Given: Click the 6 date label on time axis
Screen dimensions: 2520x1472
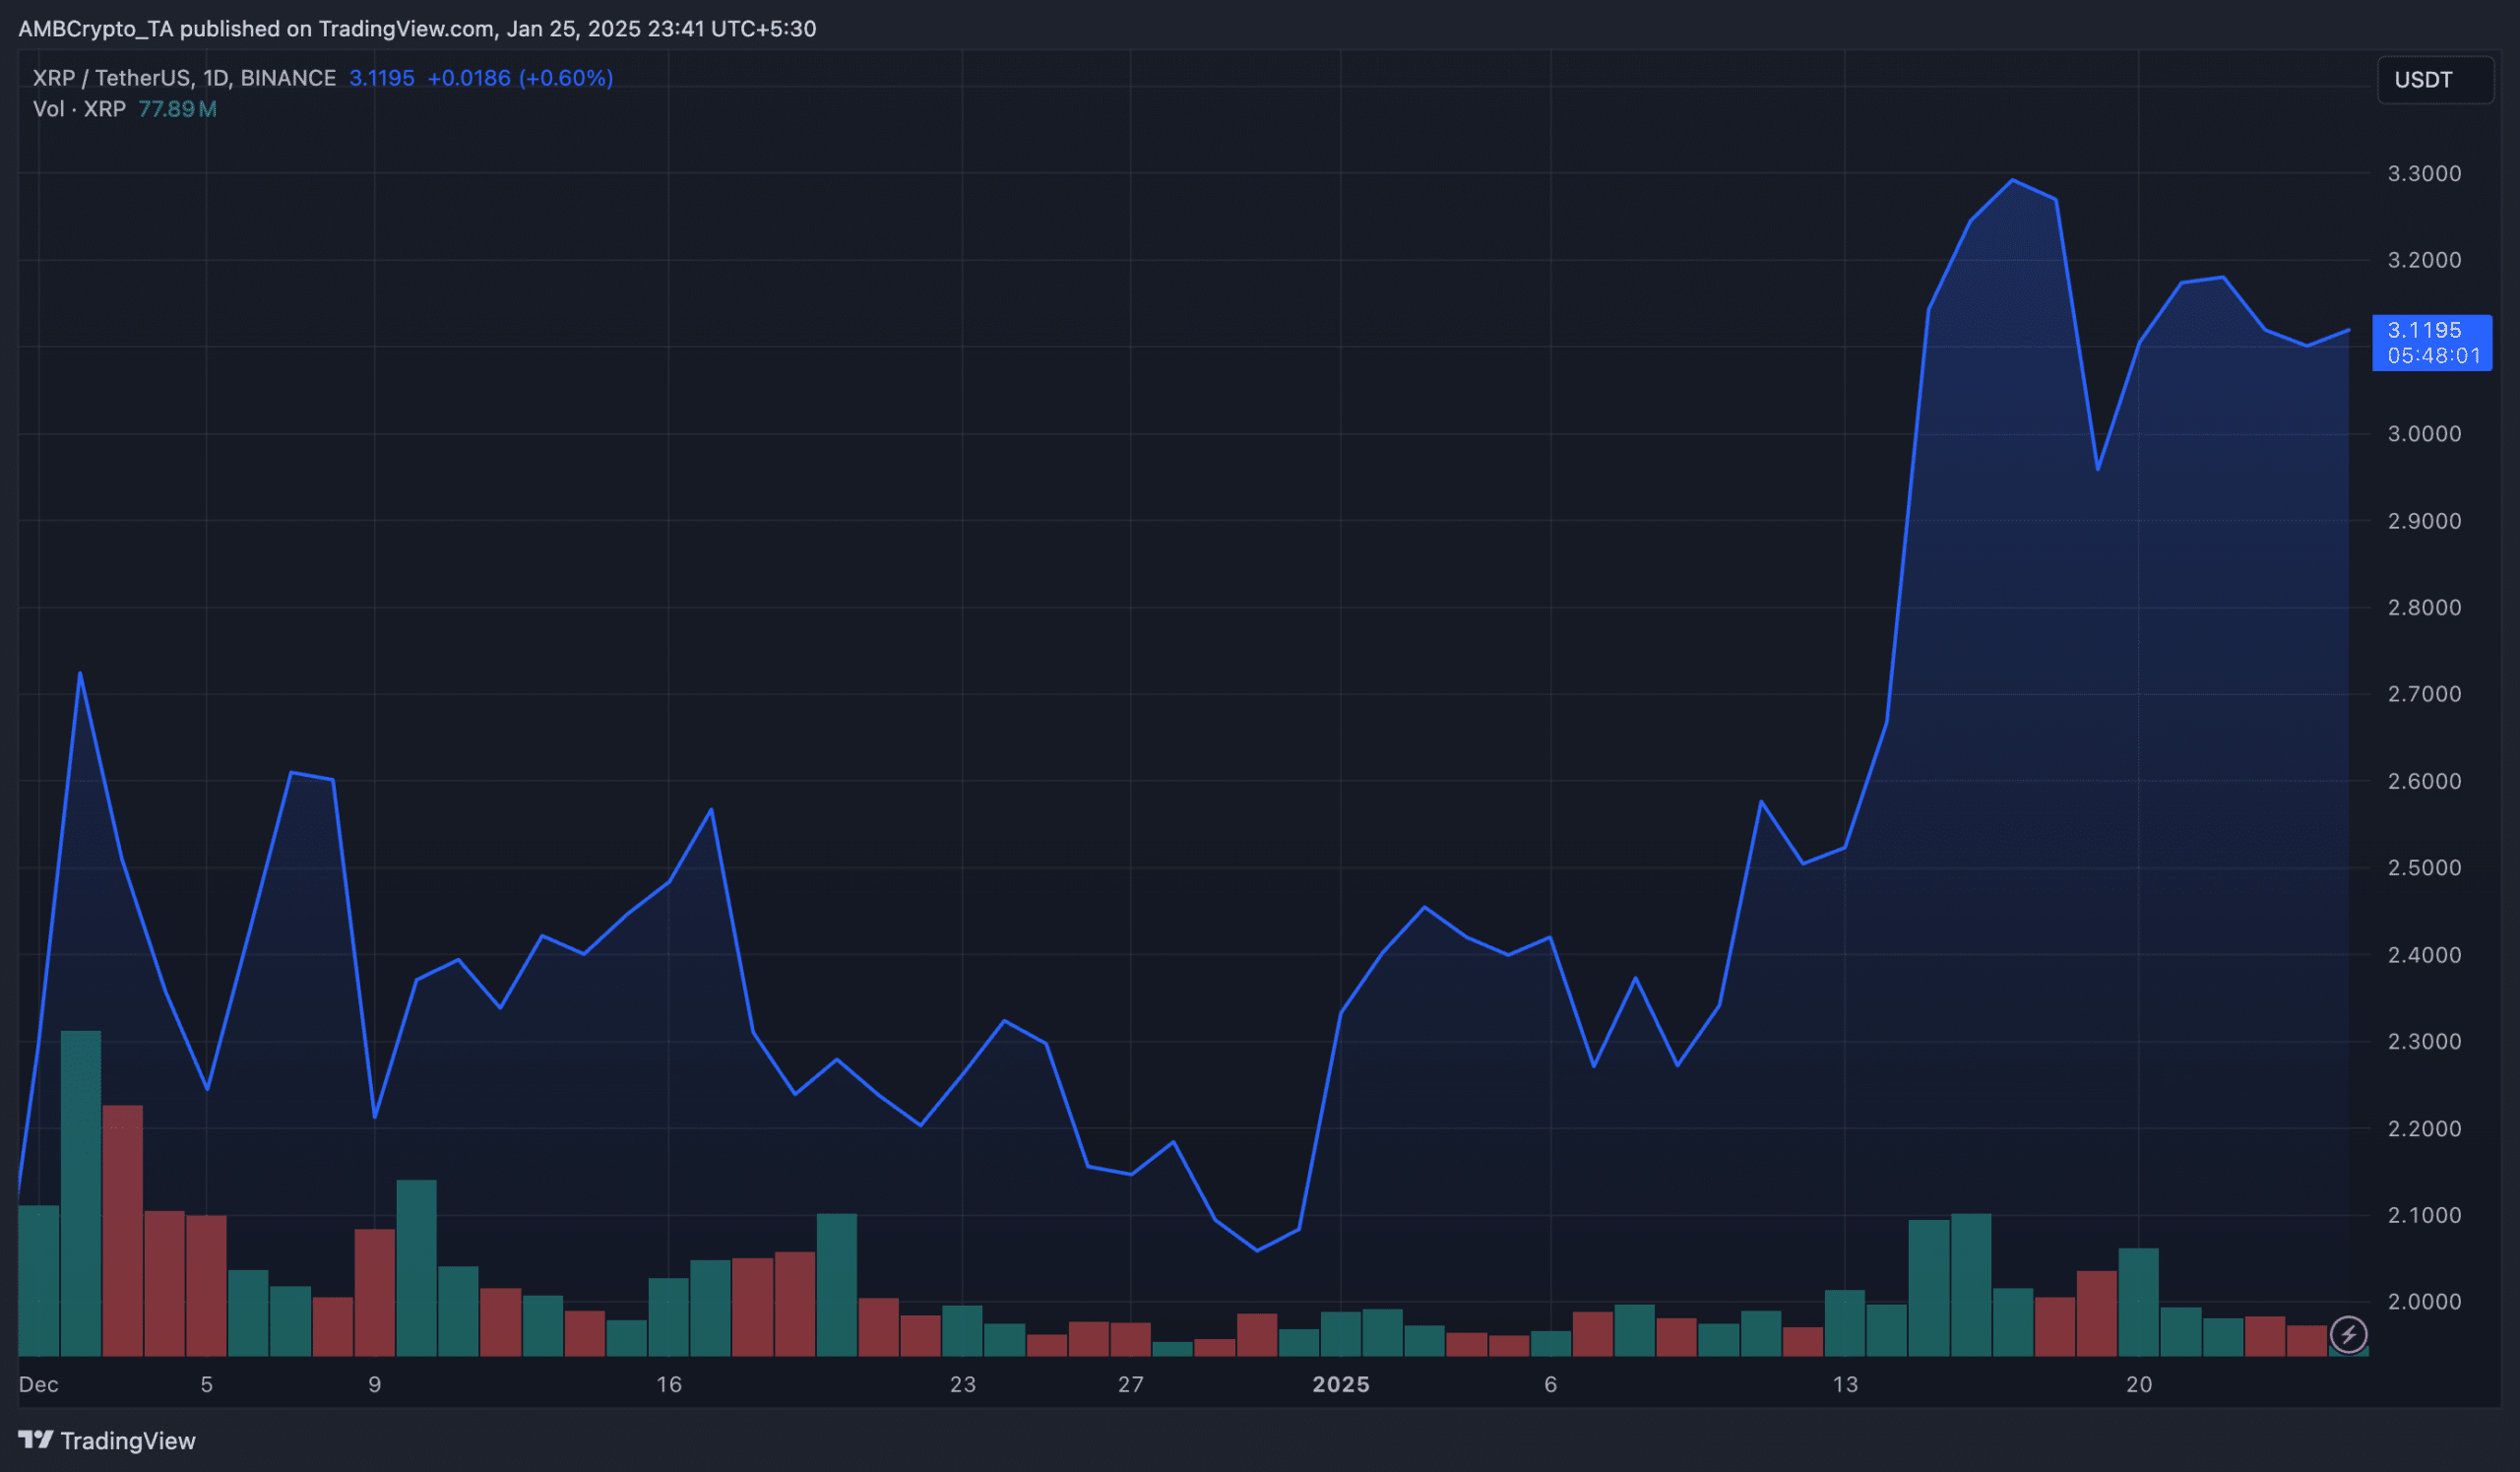Looking at the screenshot, I should (x=1551, y=1385).
